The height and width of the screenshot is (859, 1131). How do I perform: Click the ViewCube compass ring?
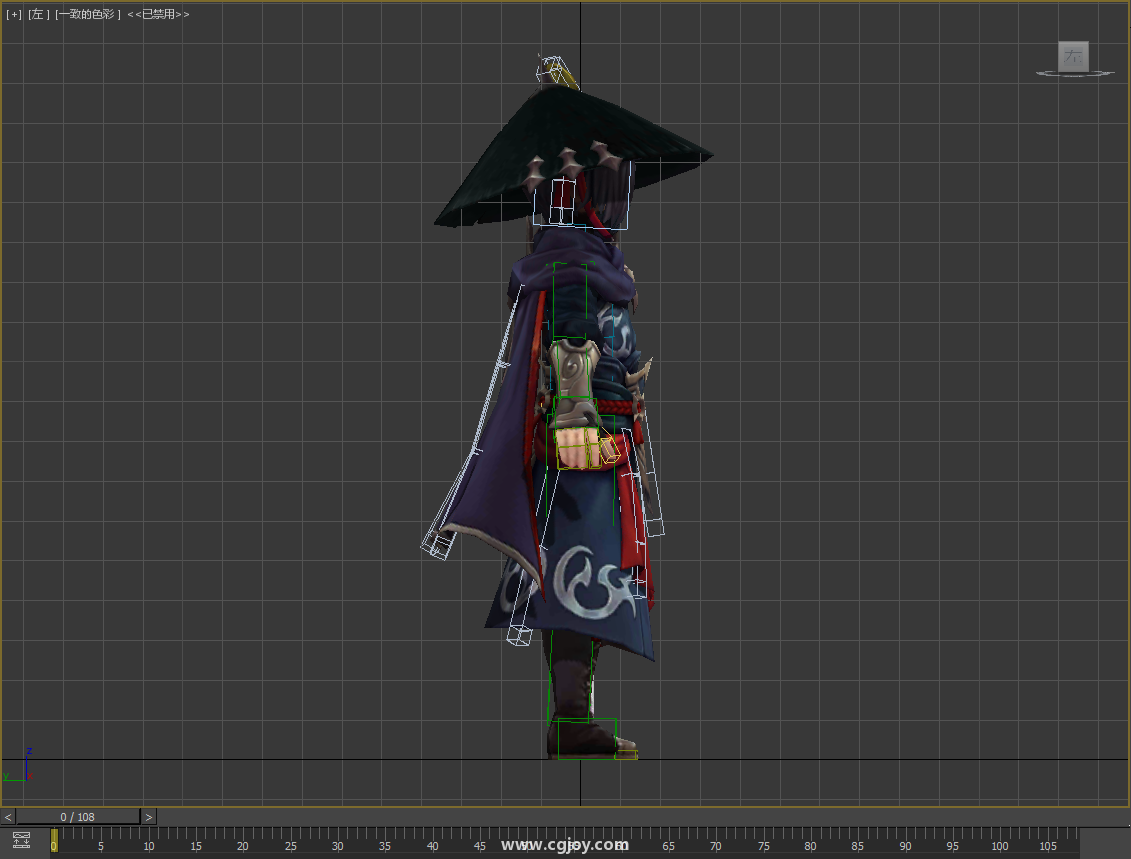click(1075, 74)
